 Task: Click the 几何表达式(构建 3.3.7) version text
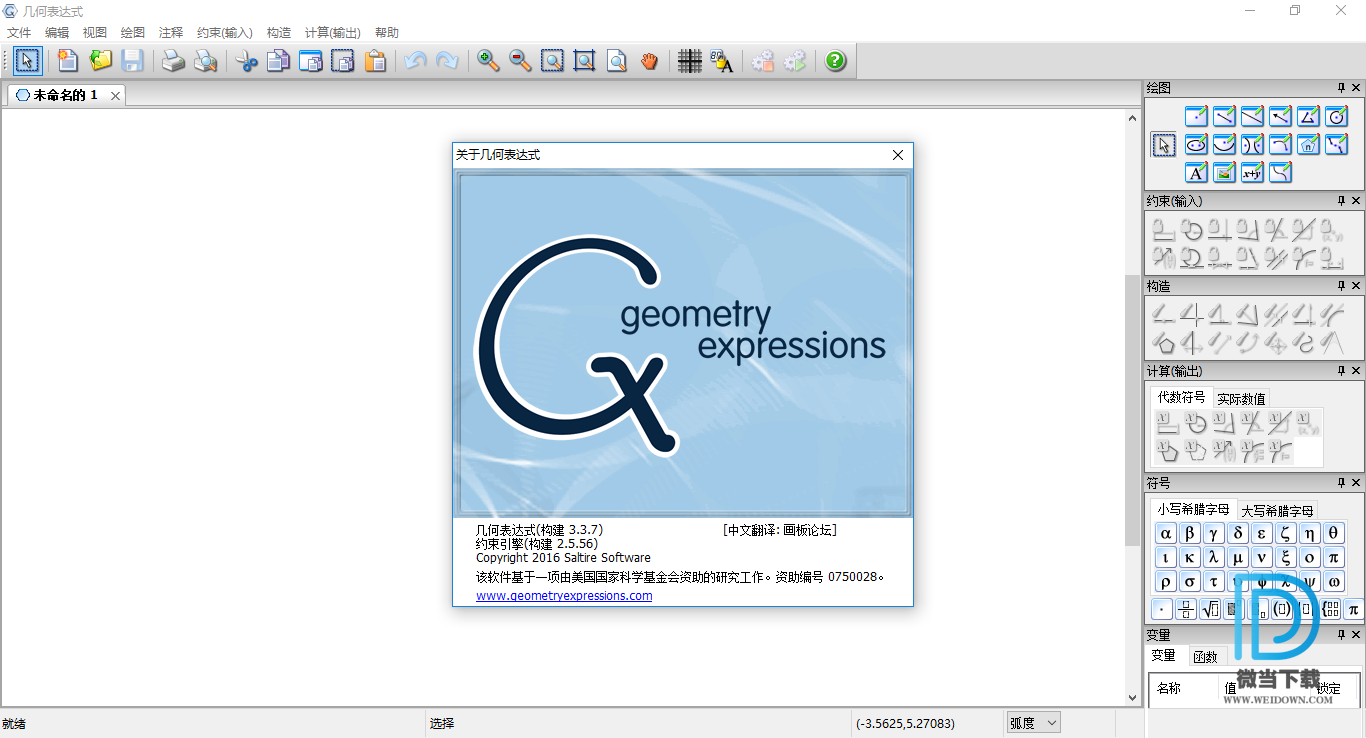coord(540,530)
